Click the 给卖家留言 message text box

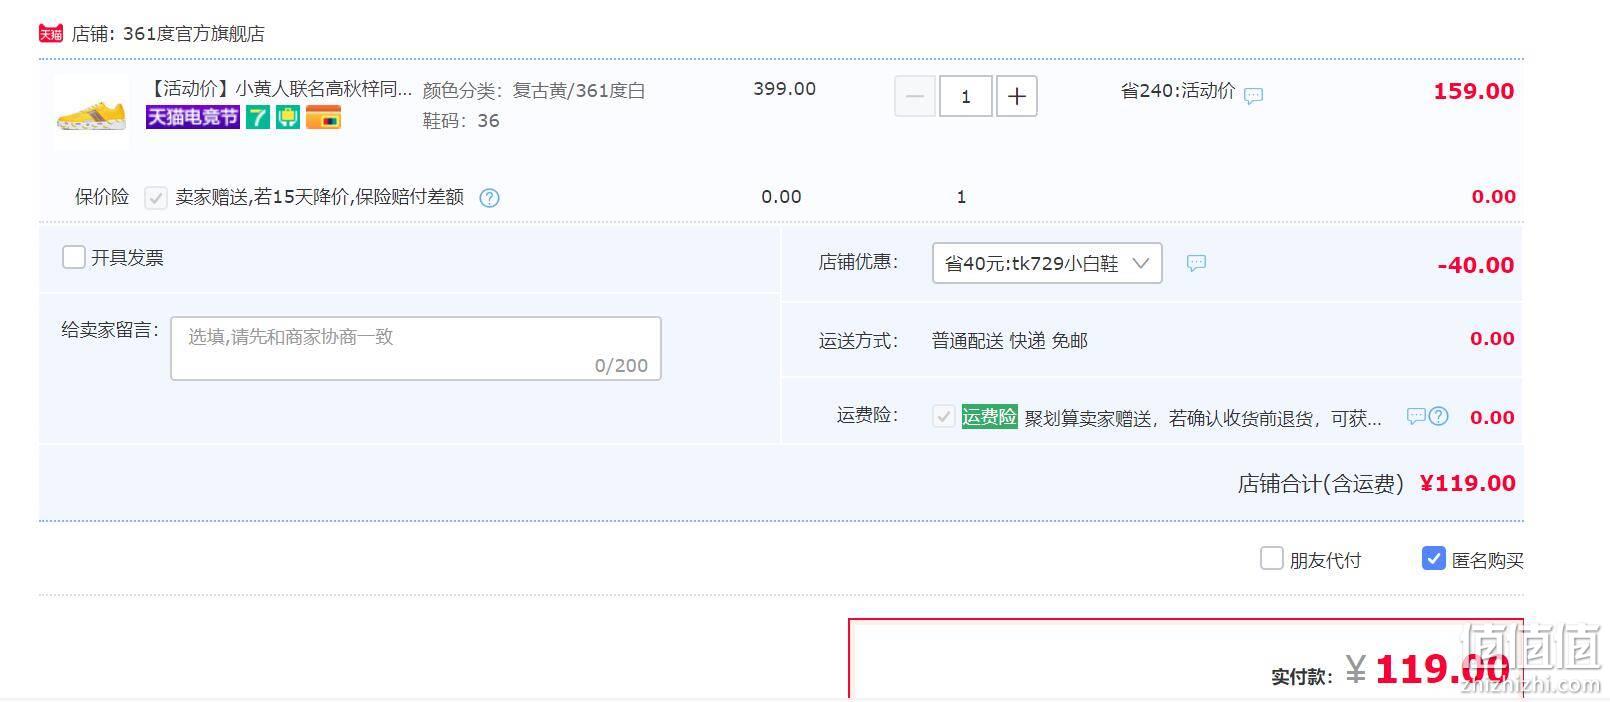[416, 348]
